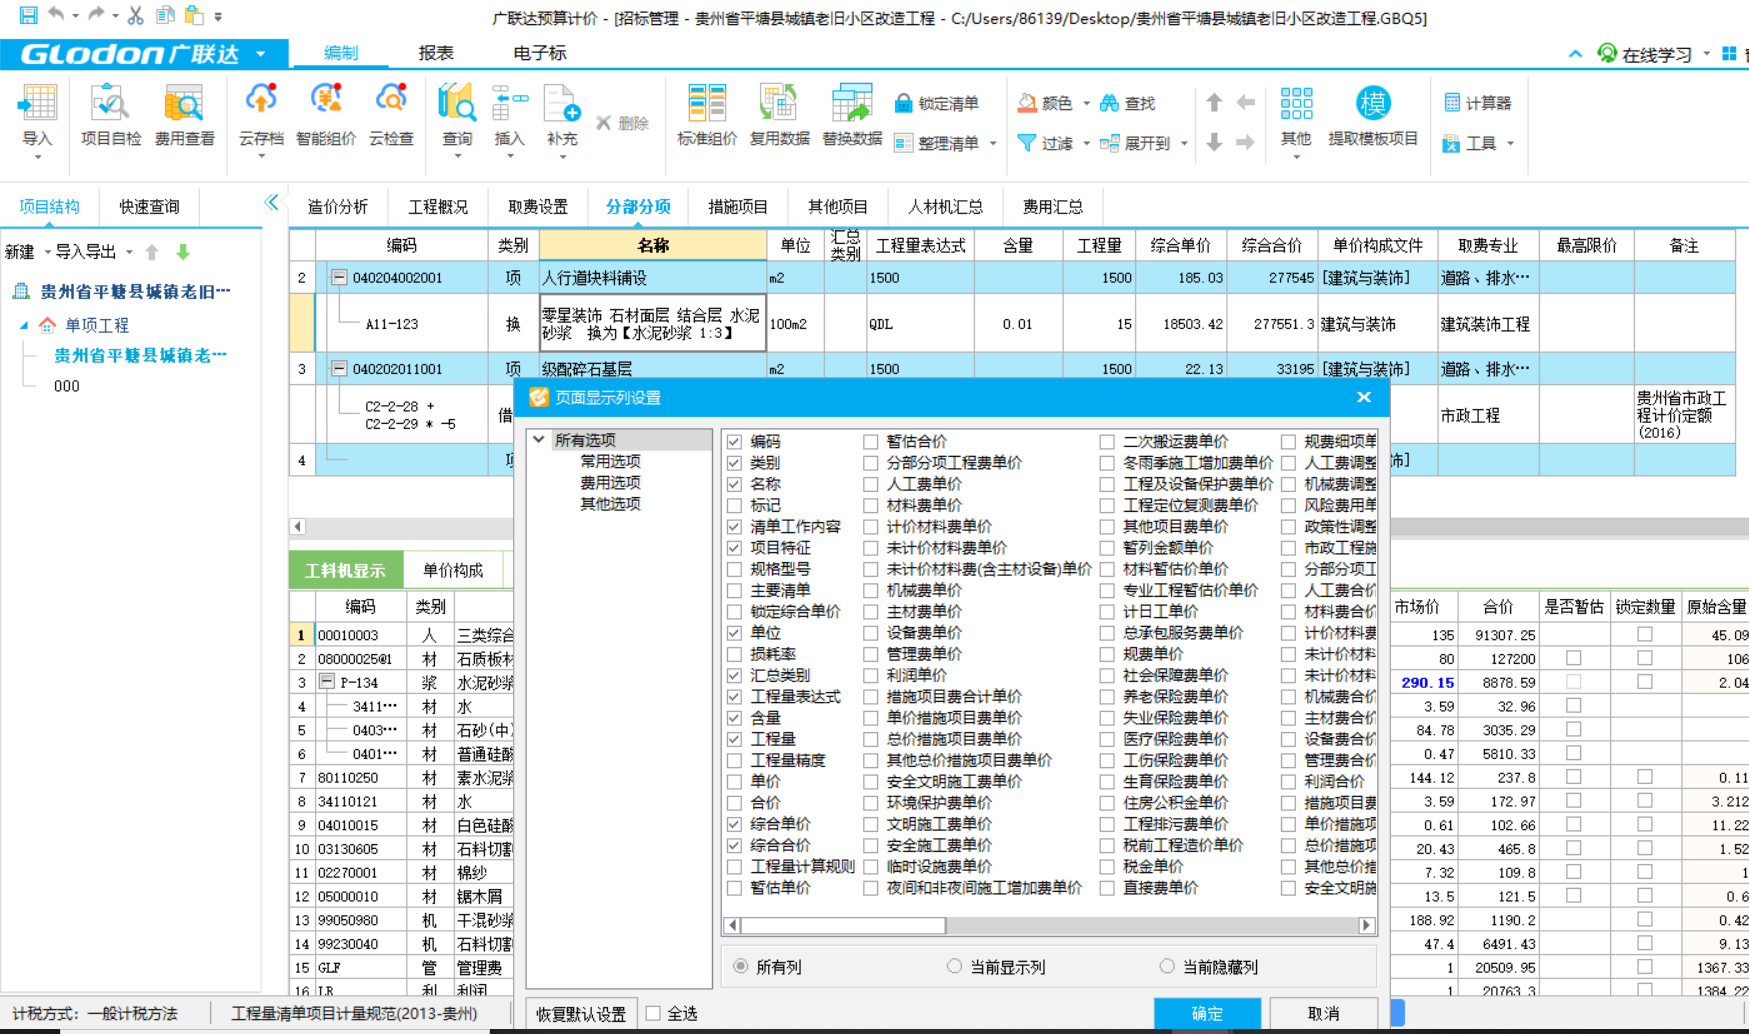Click the dialog's horizontal scrollbar right arrow
This screenshot has height=1034, width=1749.
tap(1367, 925)
